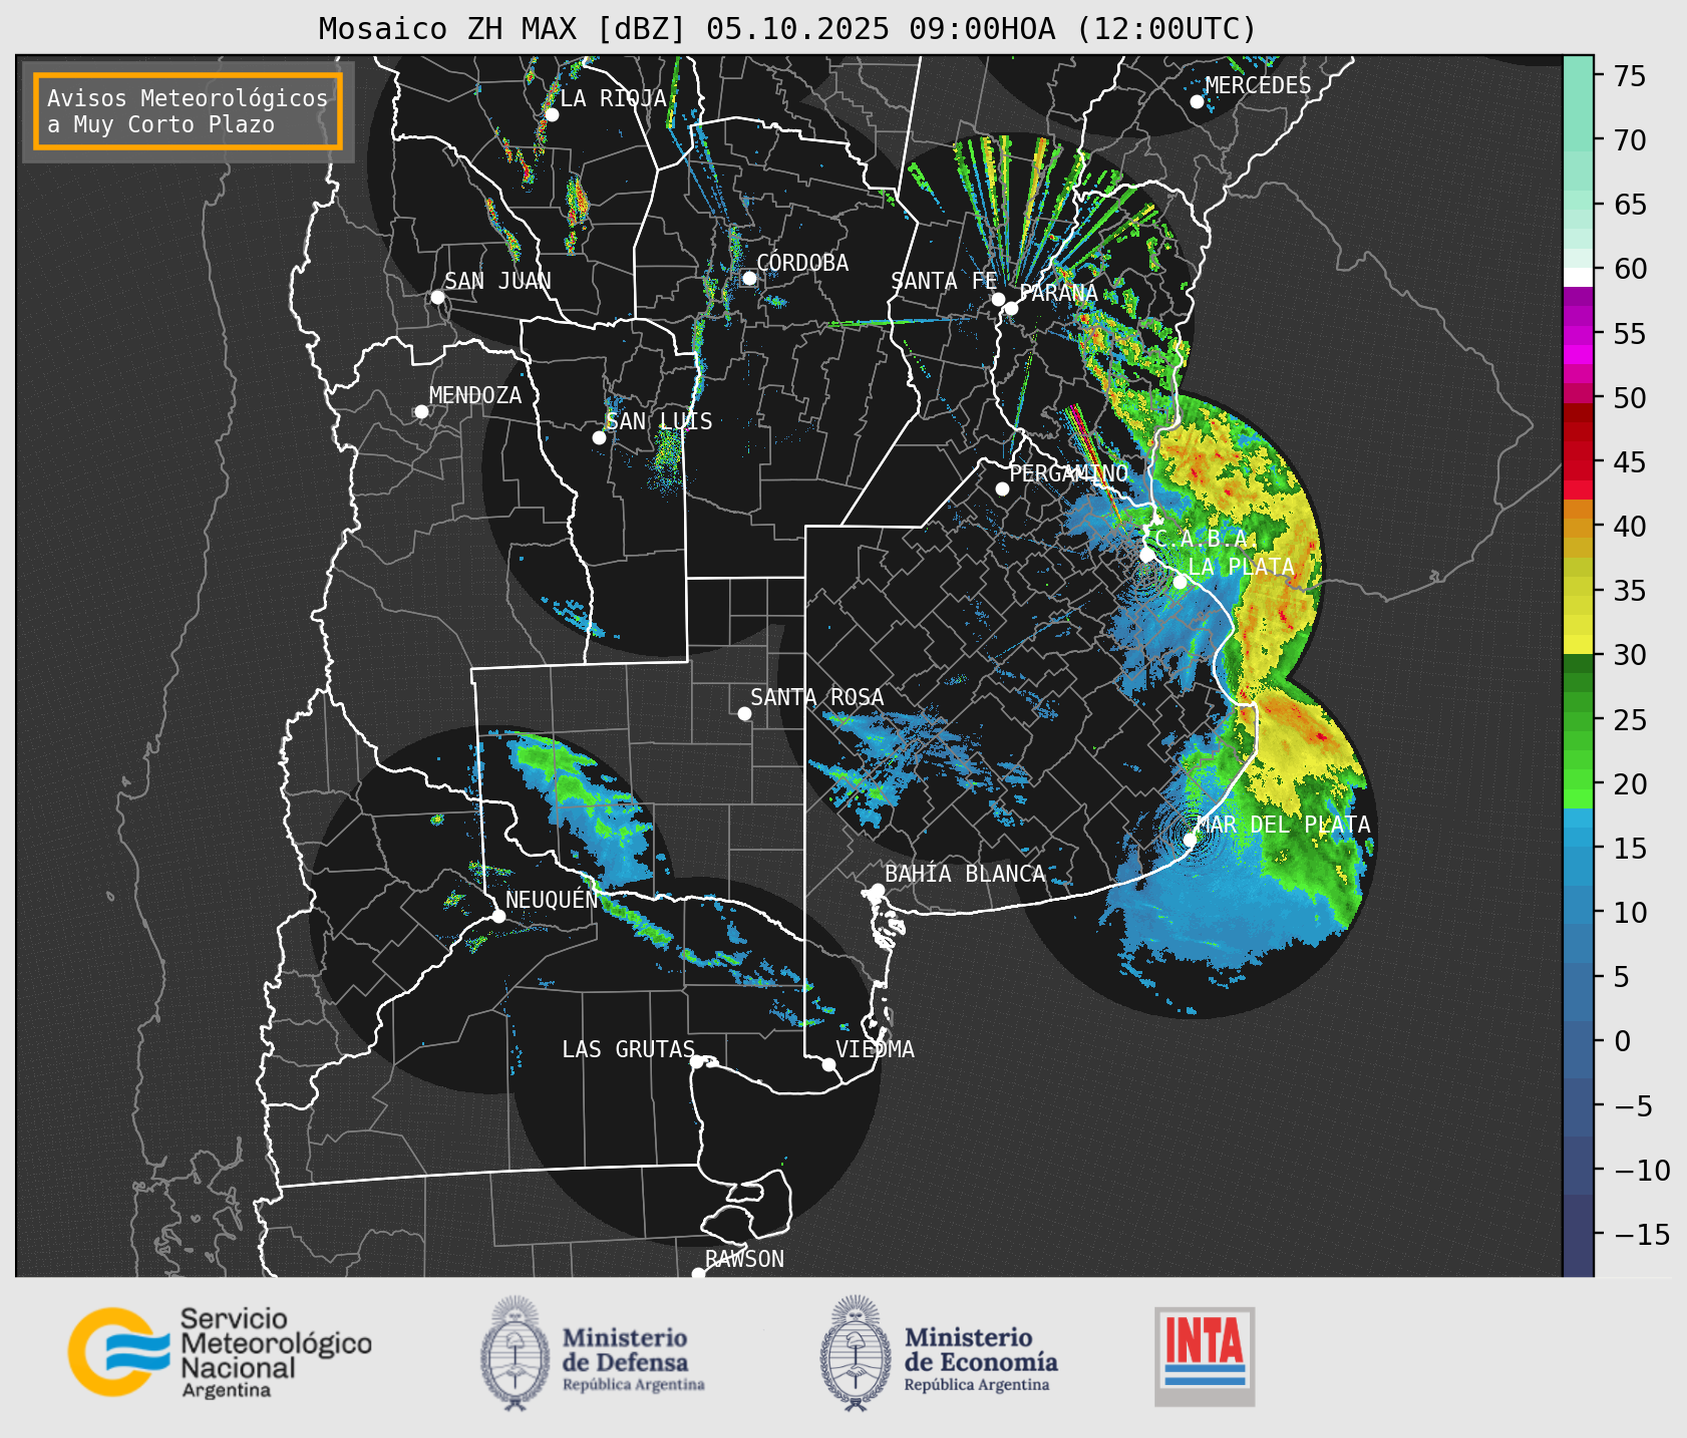Viewport: 1687px width, 1438px height.
Task: Select the Córdoba city marker dot
Action: (x=749, y=278)
